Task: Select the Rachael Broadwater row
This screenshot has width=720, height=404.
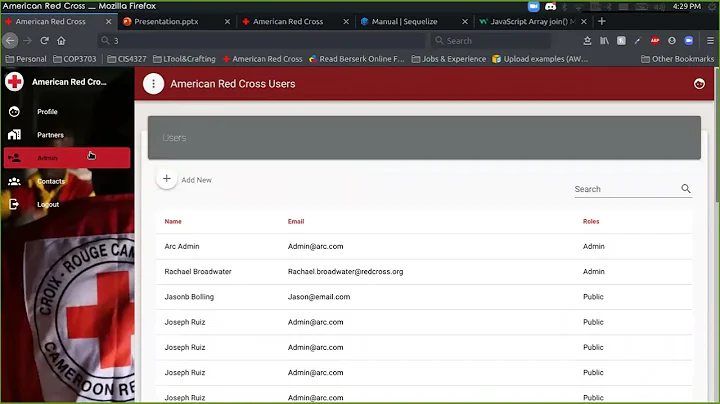Action: 424,272
